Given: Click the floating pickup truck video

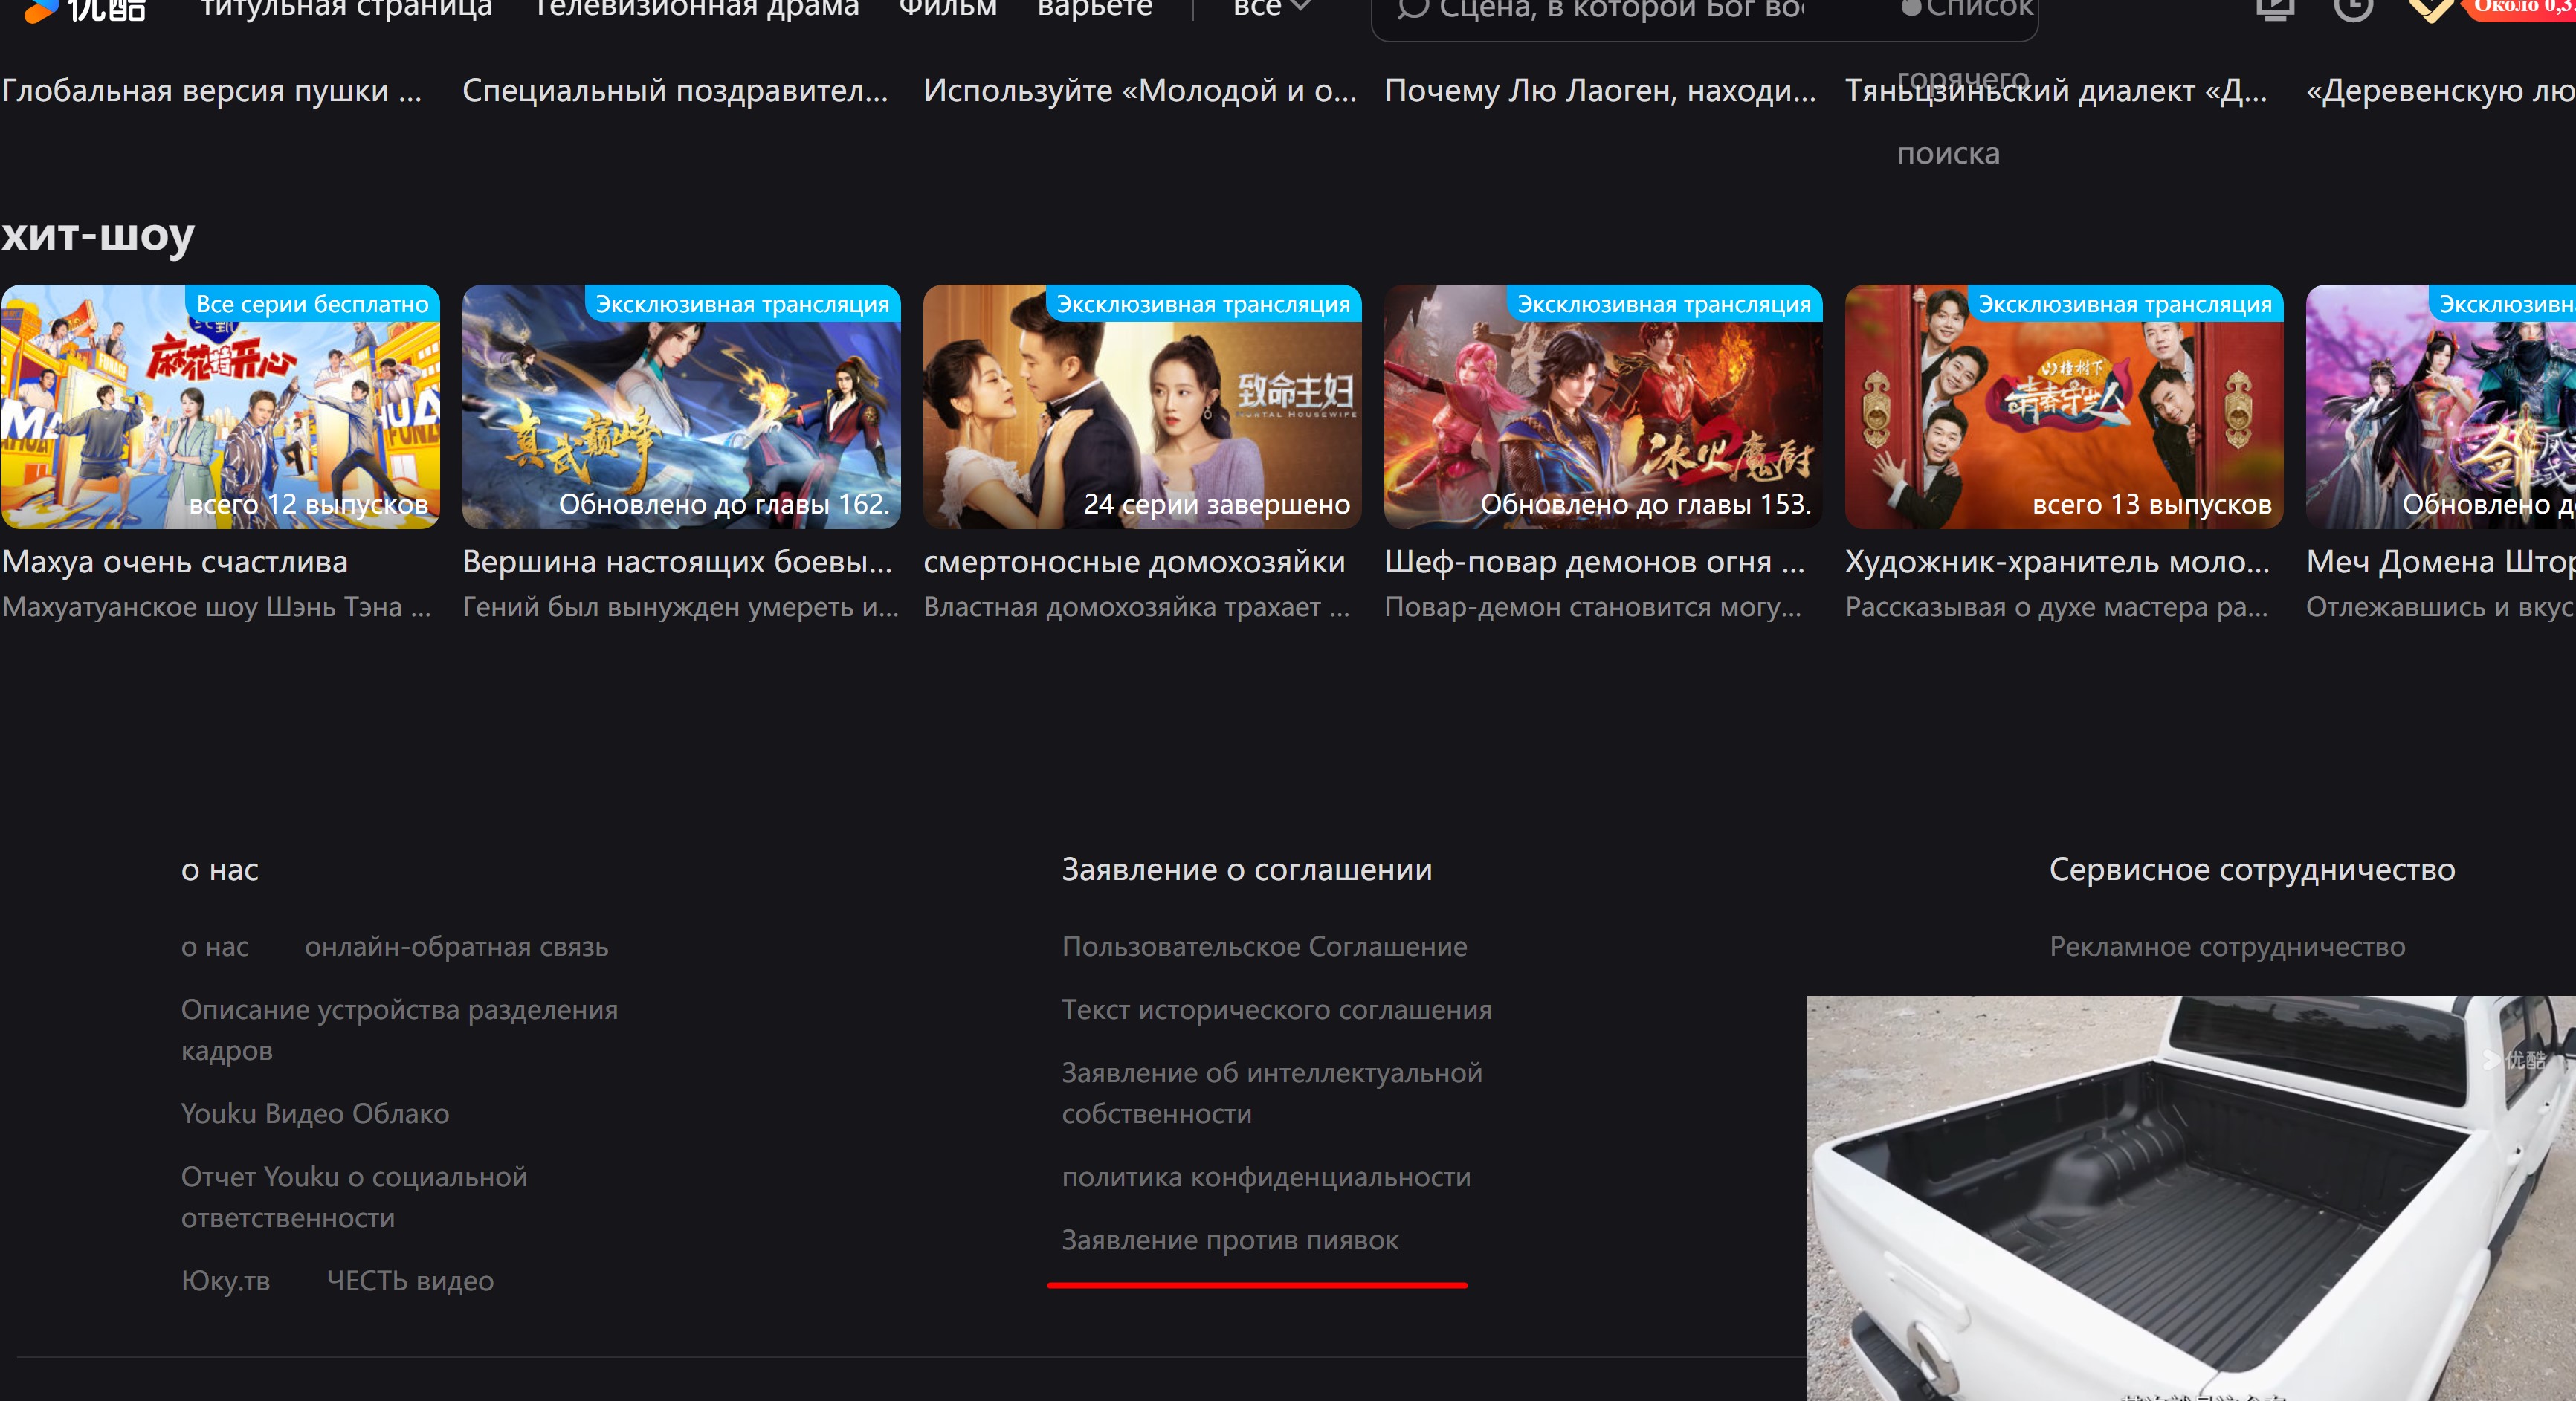Looking at the screenshot, I should point(2190,1198).
